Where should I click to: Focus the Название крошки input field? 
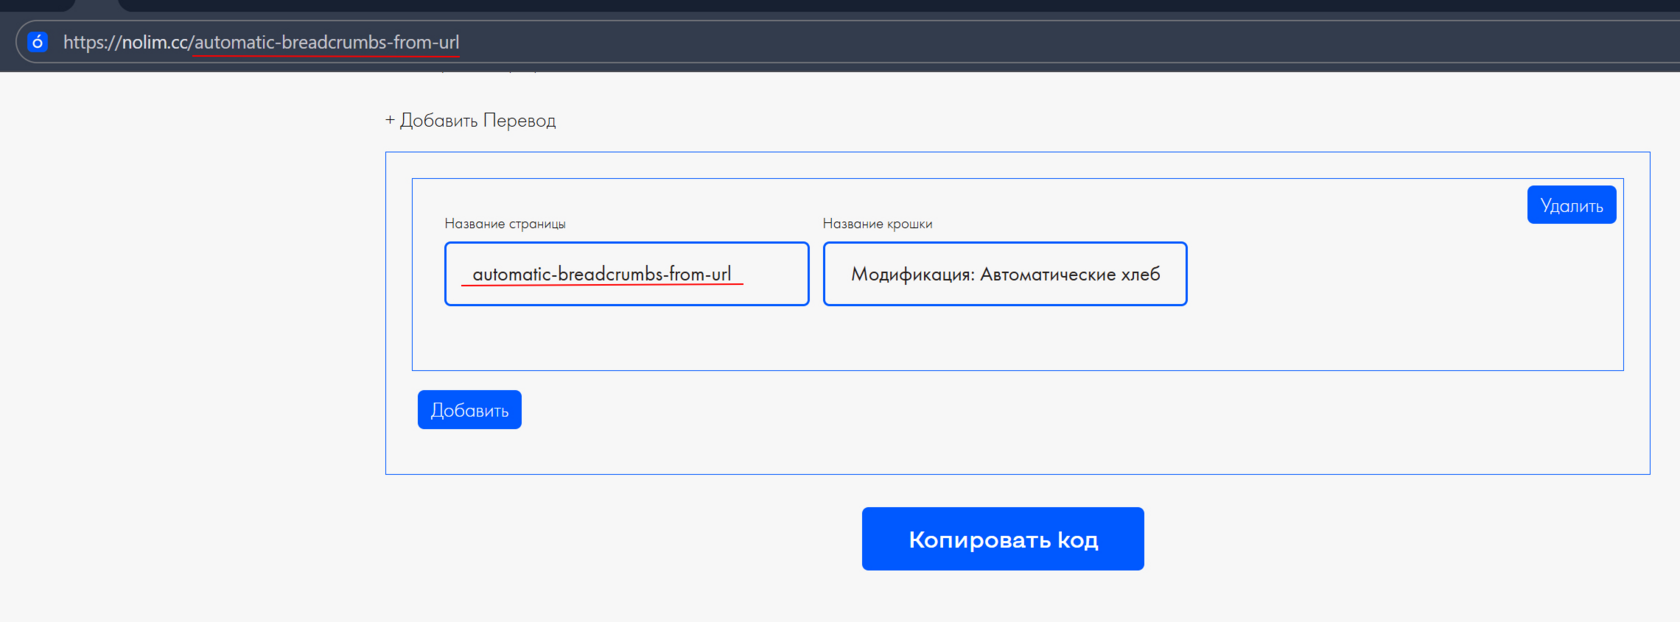click(x=1005, y=274)
